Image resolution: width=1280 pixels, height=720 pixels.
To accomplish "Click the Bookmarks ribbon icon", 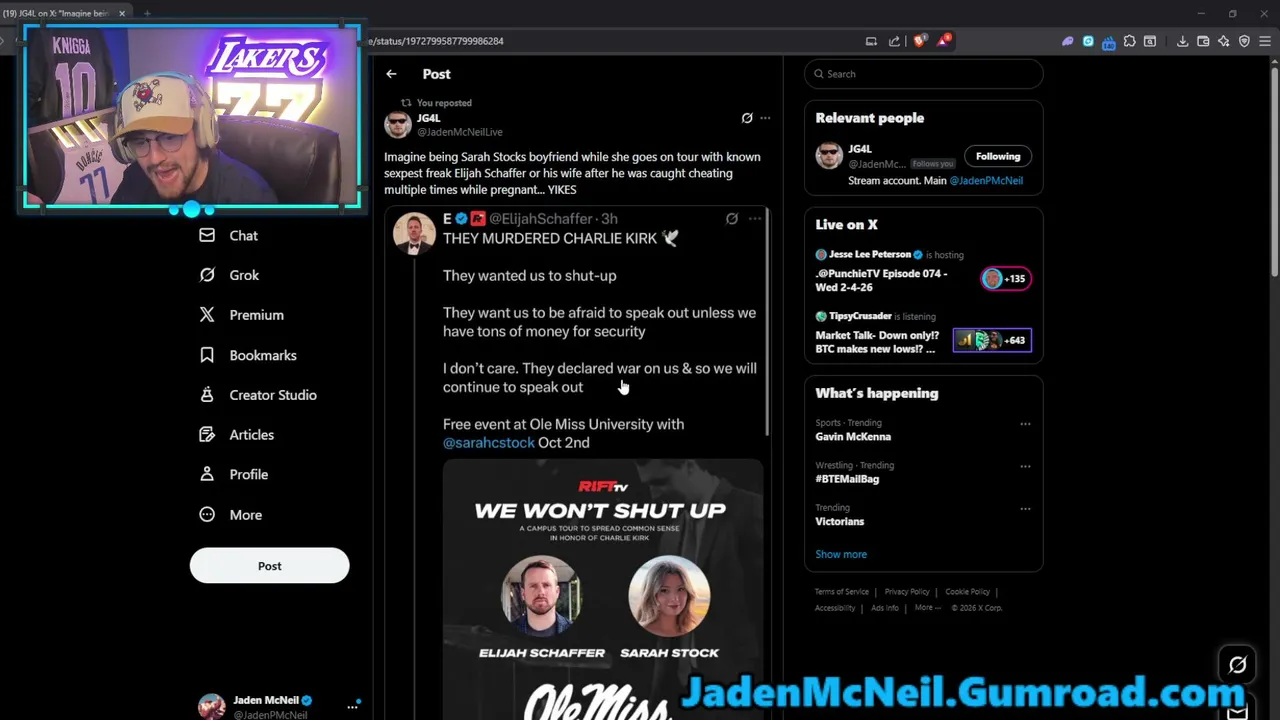I will 207,355.
